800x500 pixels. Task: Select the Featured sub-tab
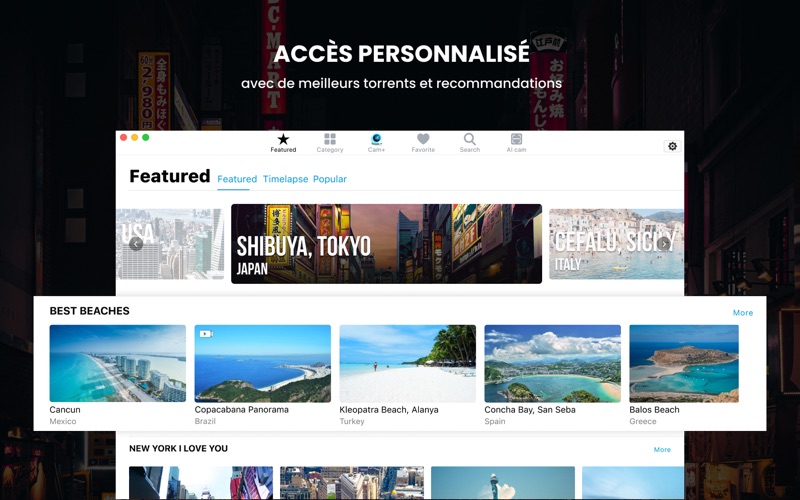[x=237, y=179]
